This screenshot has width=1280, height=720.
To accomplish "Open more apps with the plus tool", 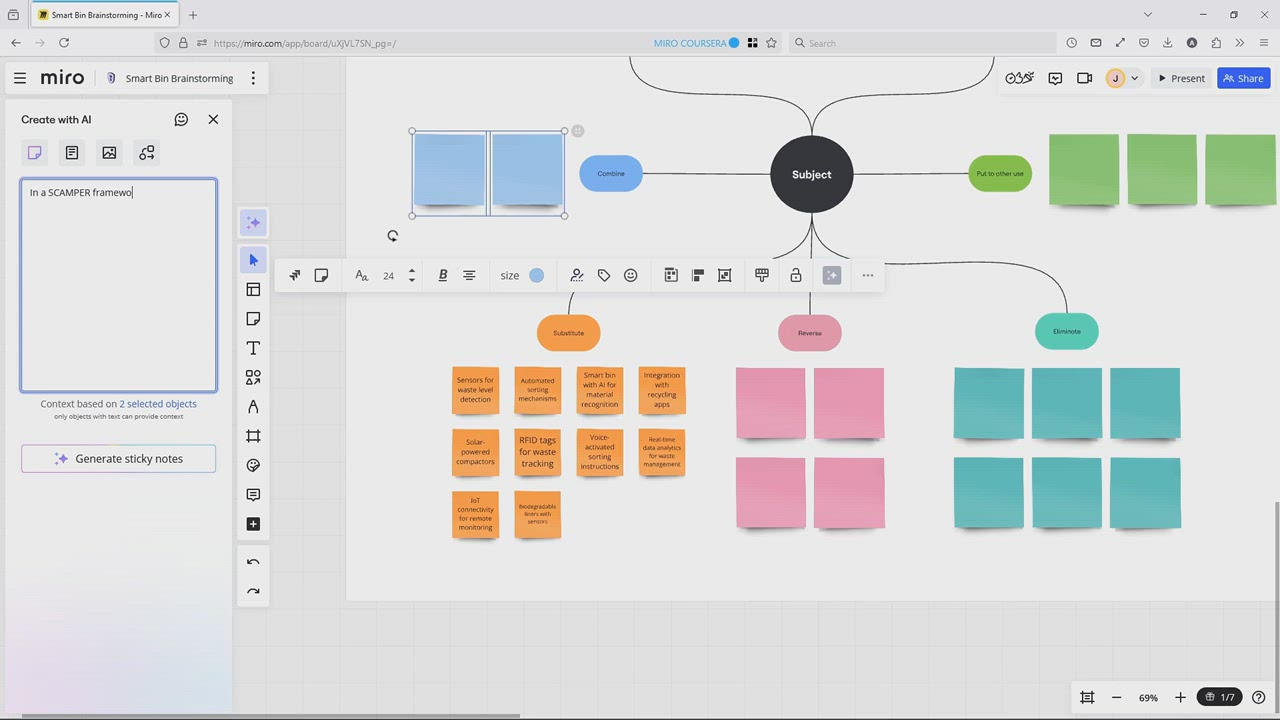I will click(x=253, y=524).
